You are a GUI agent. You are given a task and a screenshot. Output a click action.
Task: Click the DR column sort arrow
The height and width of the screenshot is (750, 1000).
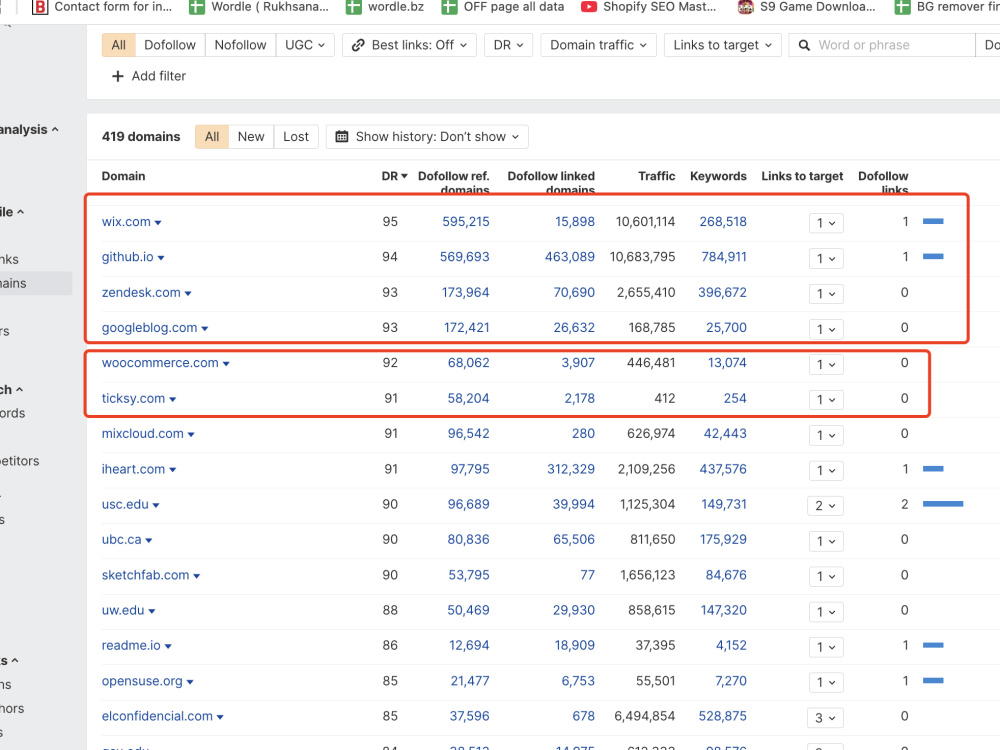404,176
